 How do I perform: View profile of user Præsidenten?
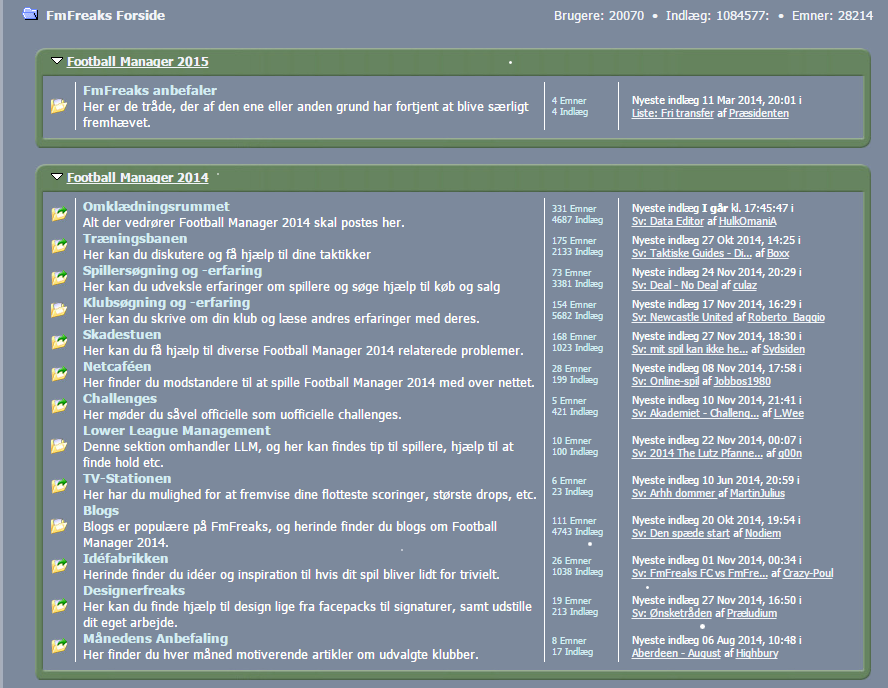759,113
